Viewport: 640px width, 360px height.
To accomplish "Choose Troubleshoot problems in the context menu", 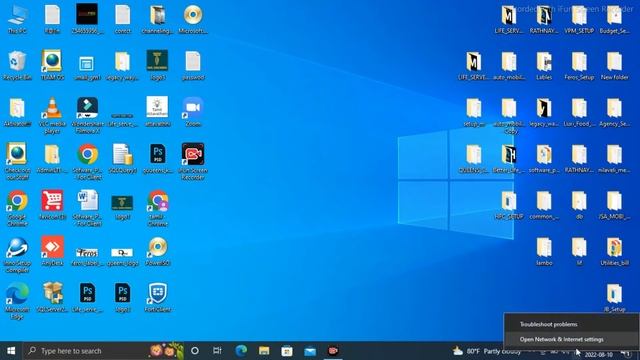I will (x=549, y=324).
